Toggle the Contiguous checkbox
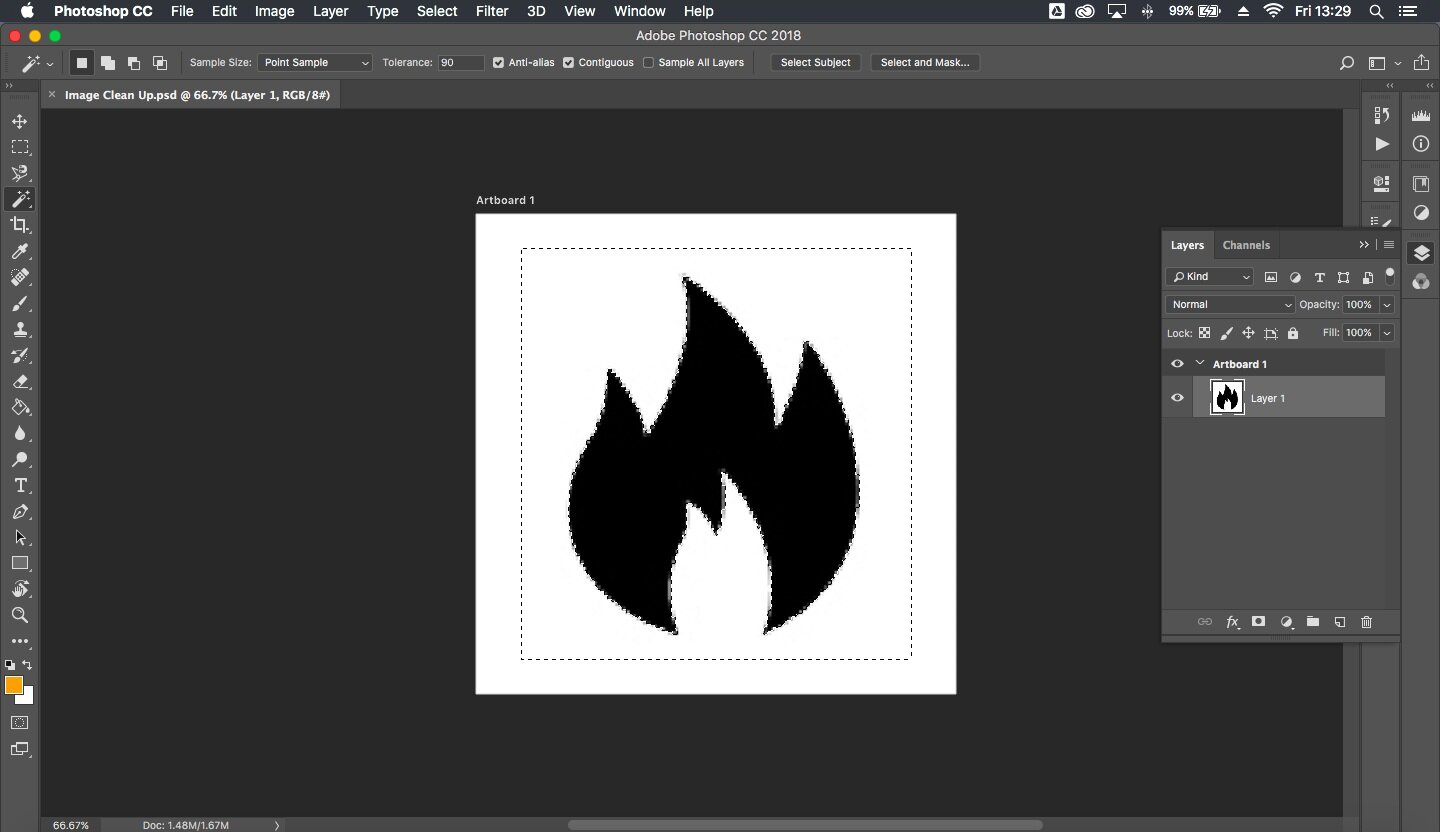Screen dimensions: 1440x832 click(568, 62)
